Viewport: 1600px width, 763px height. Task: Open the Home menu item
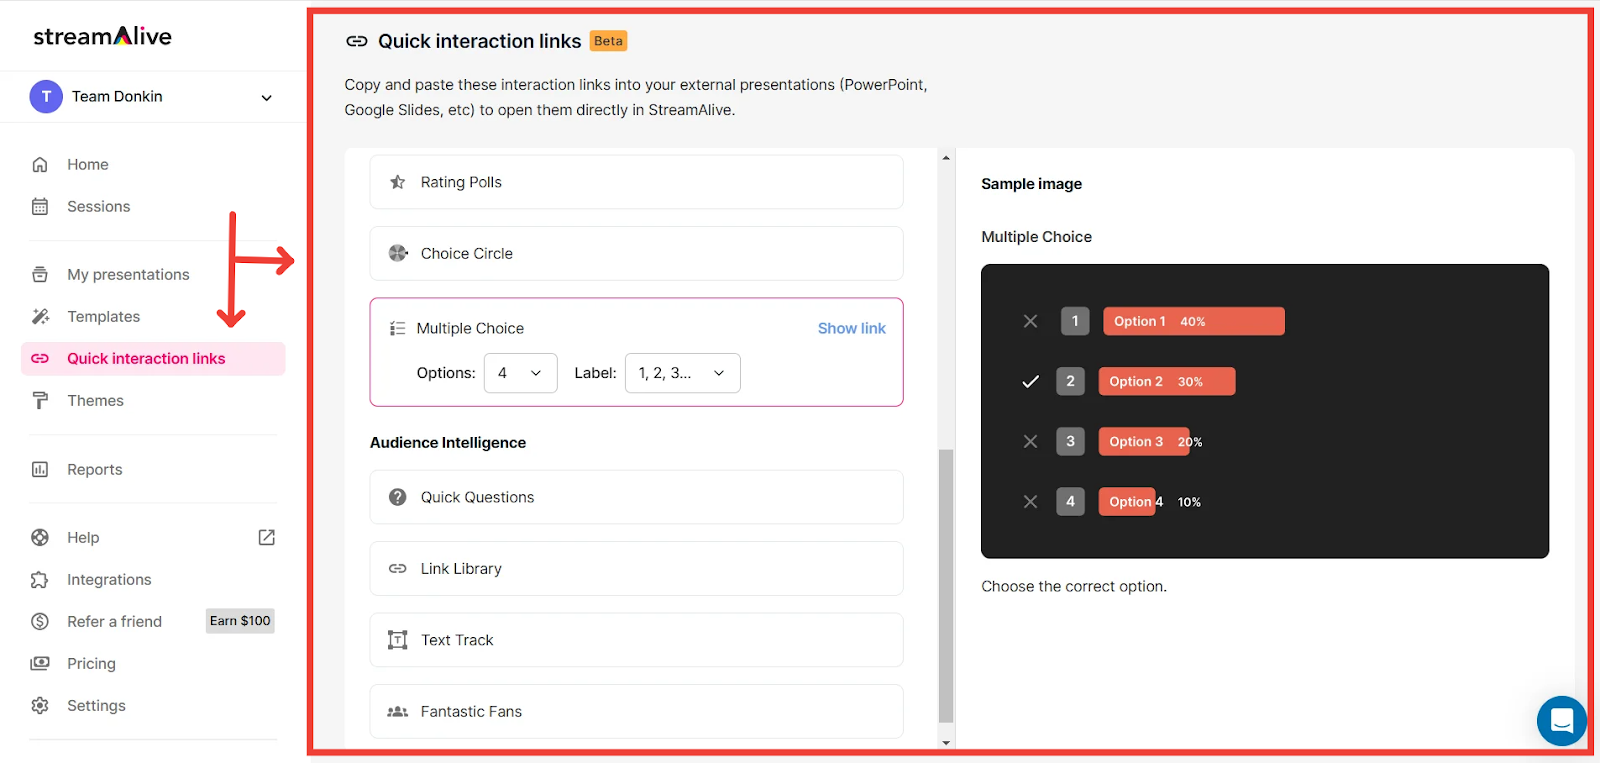pos(88,165)
